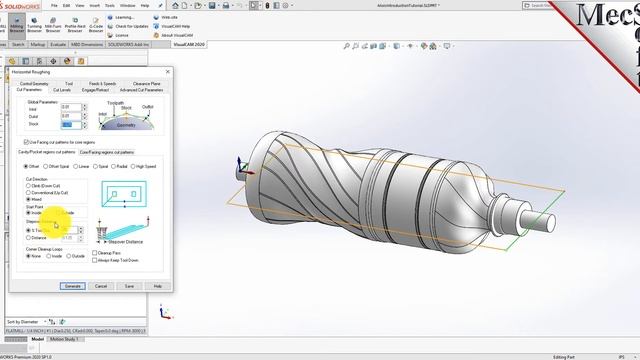Open the Options gear icon
Viewport: 640px width, 360px height.
(x=285, y=6)
